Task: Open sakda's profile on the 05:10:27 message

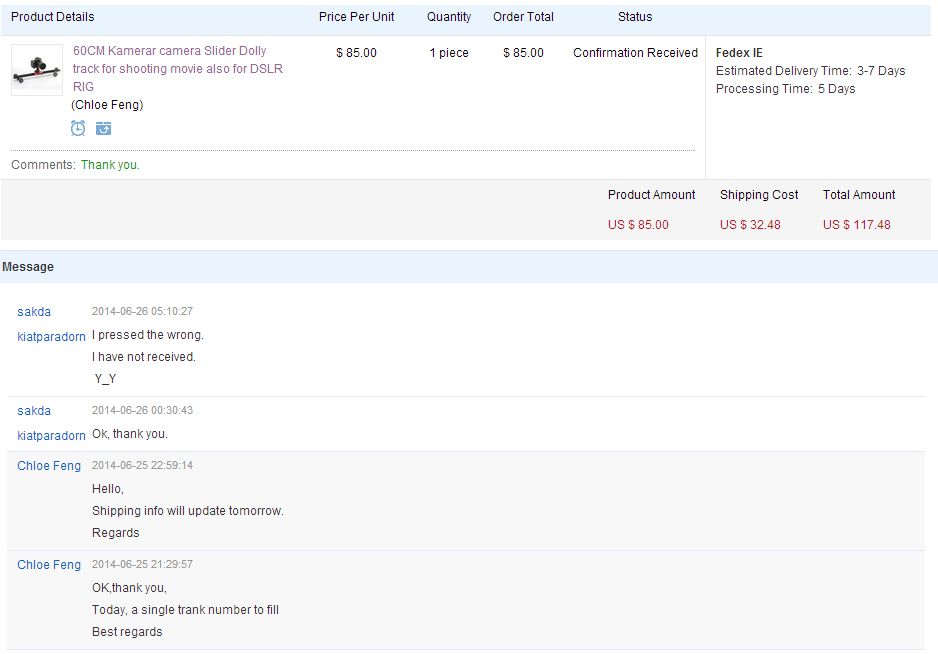Action: (34, 312)
